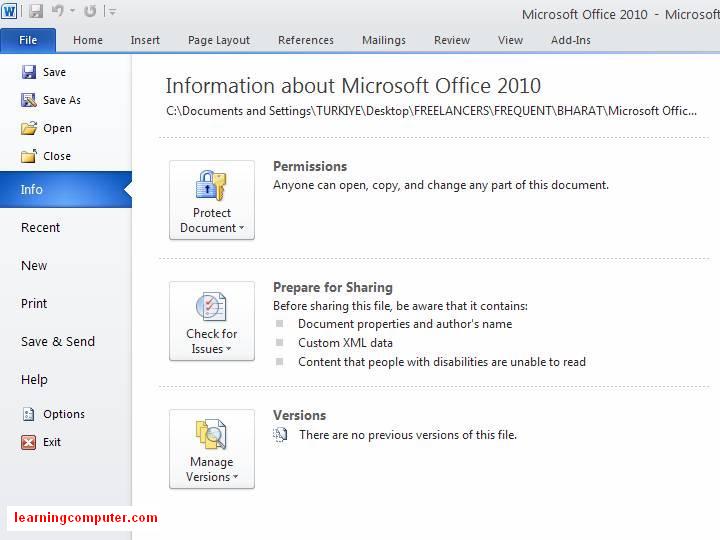This screenshot has width=720, height=540.
Task: Show the Recent documents list
Action: point(40,228)
